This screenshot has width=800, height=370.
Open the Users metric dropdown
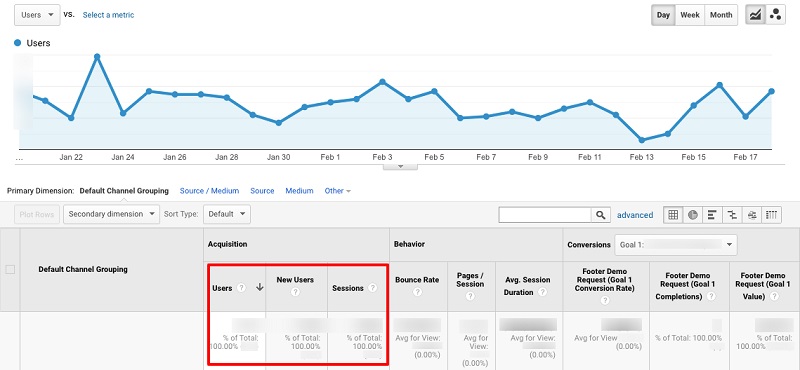(x=37, y=15)
